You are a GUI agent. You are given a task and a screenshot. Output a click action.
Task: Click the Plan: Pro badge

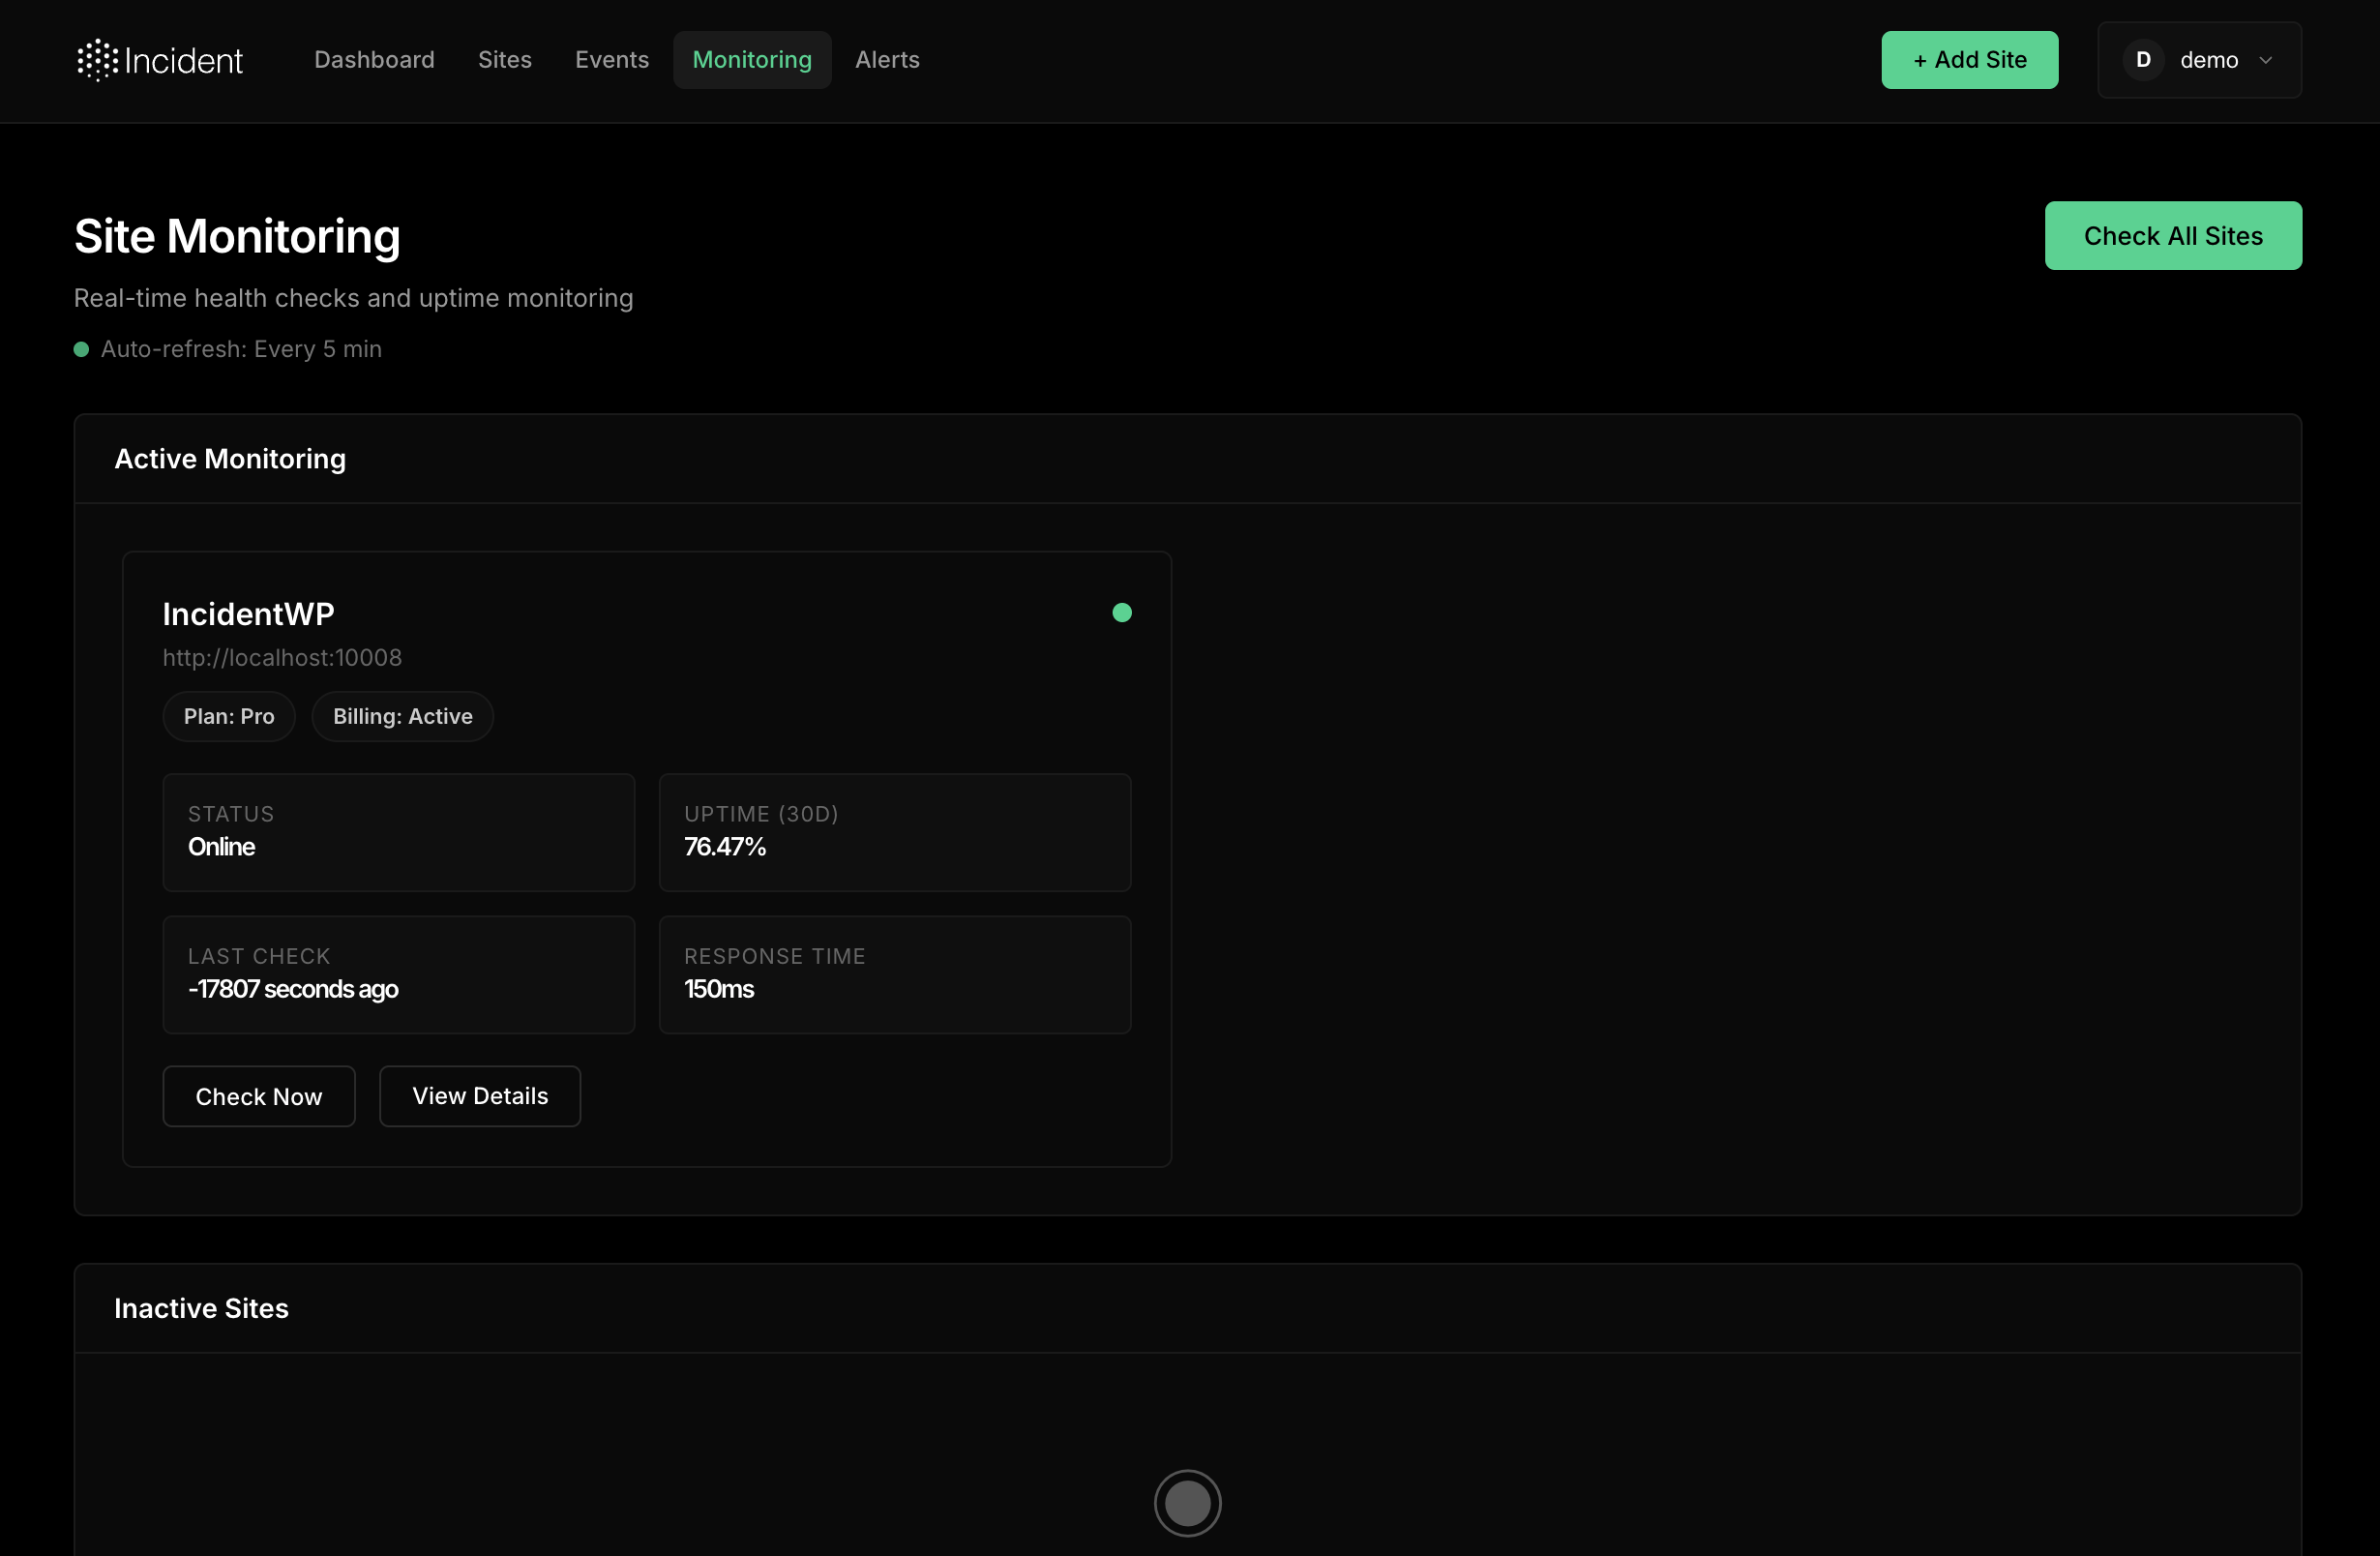[x=228, y=716]
